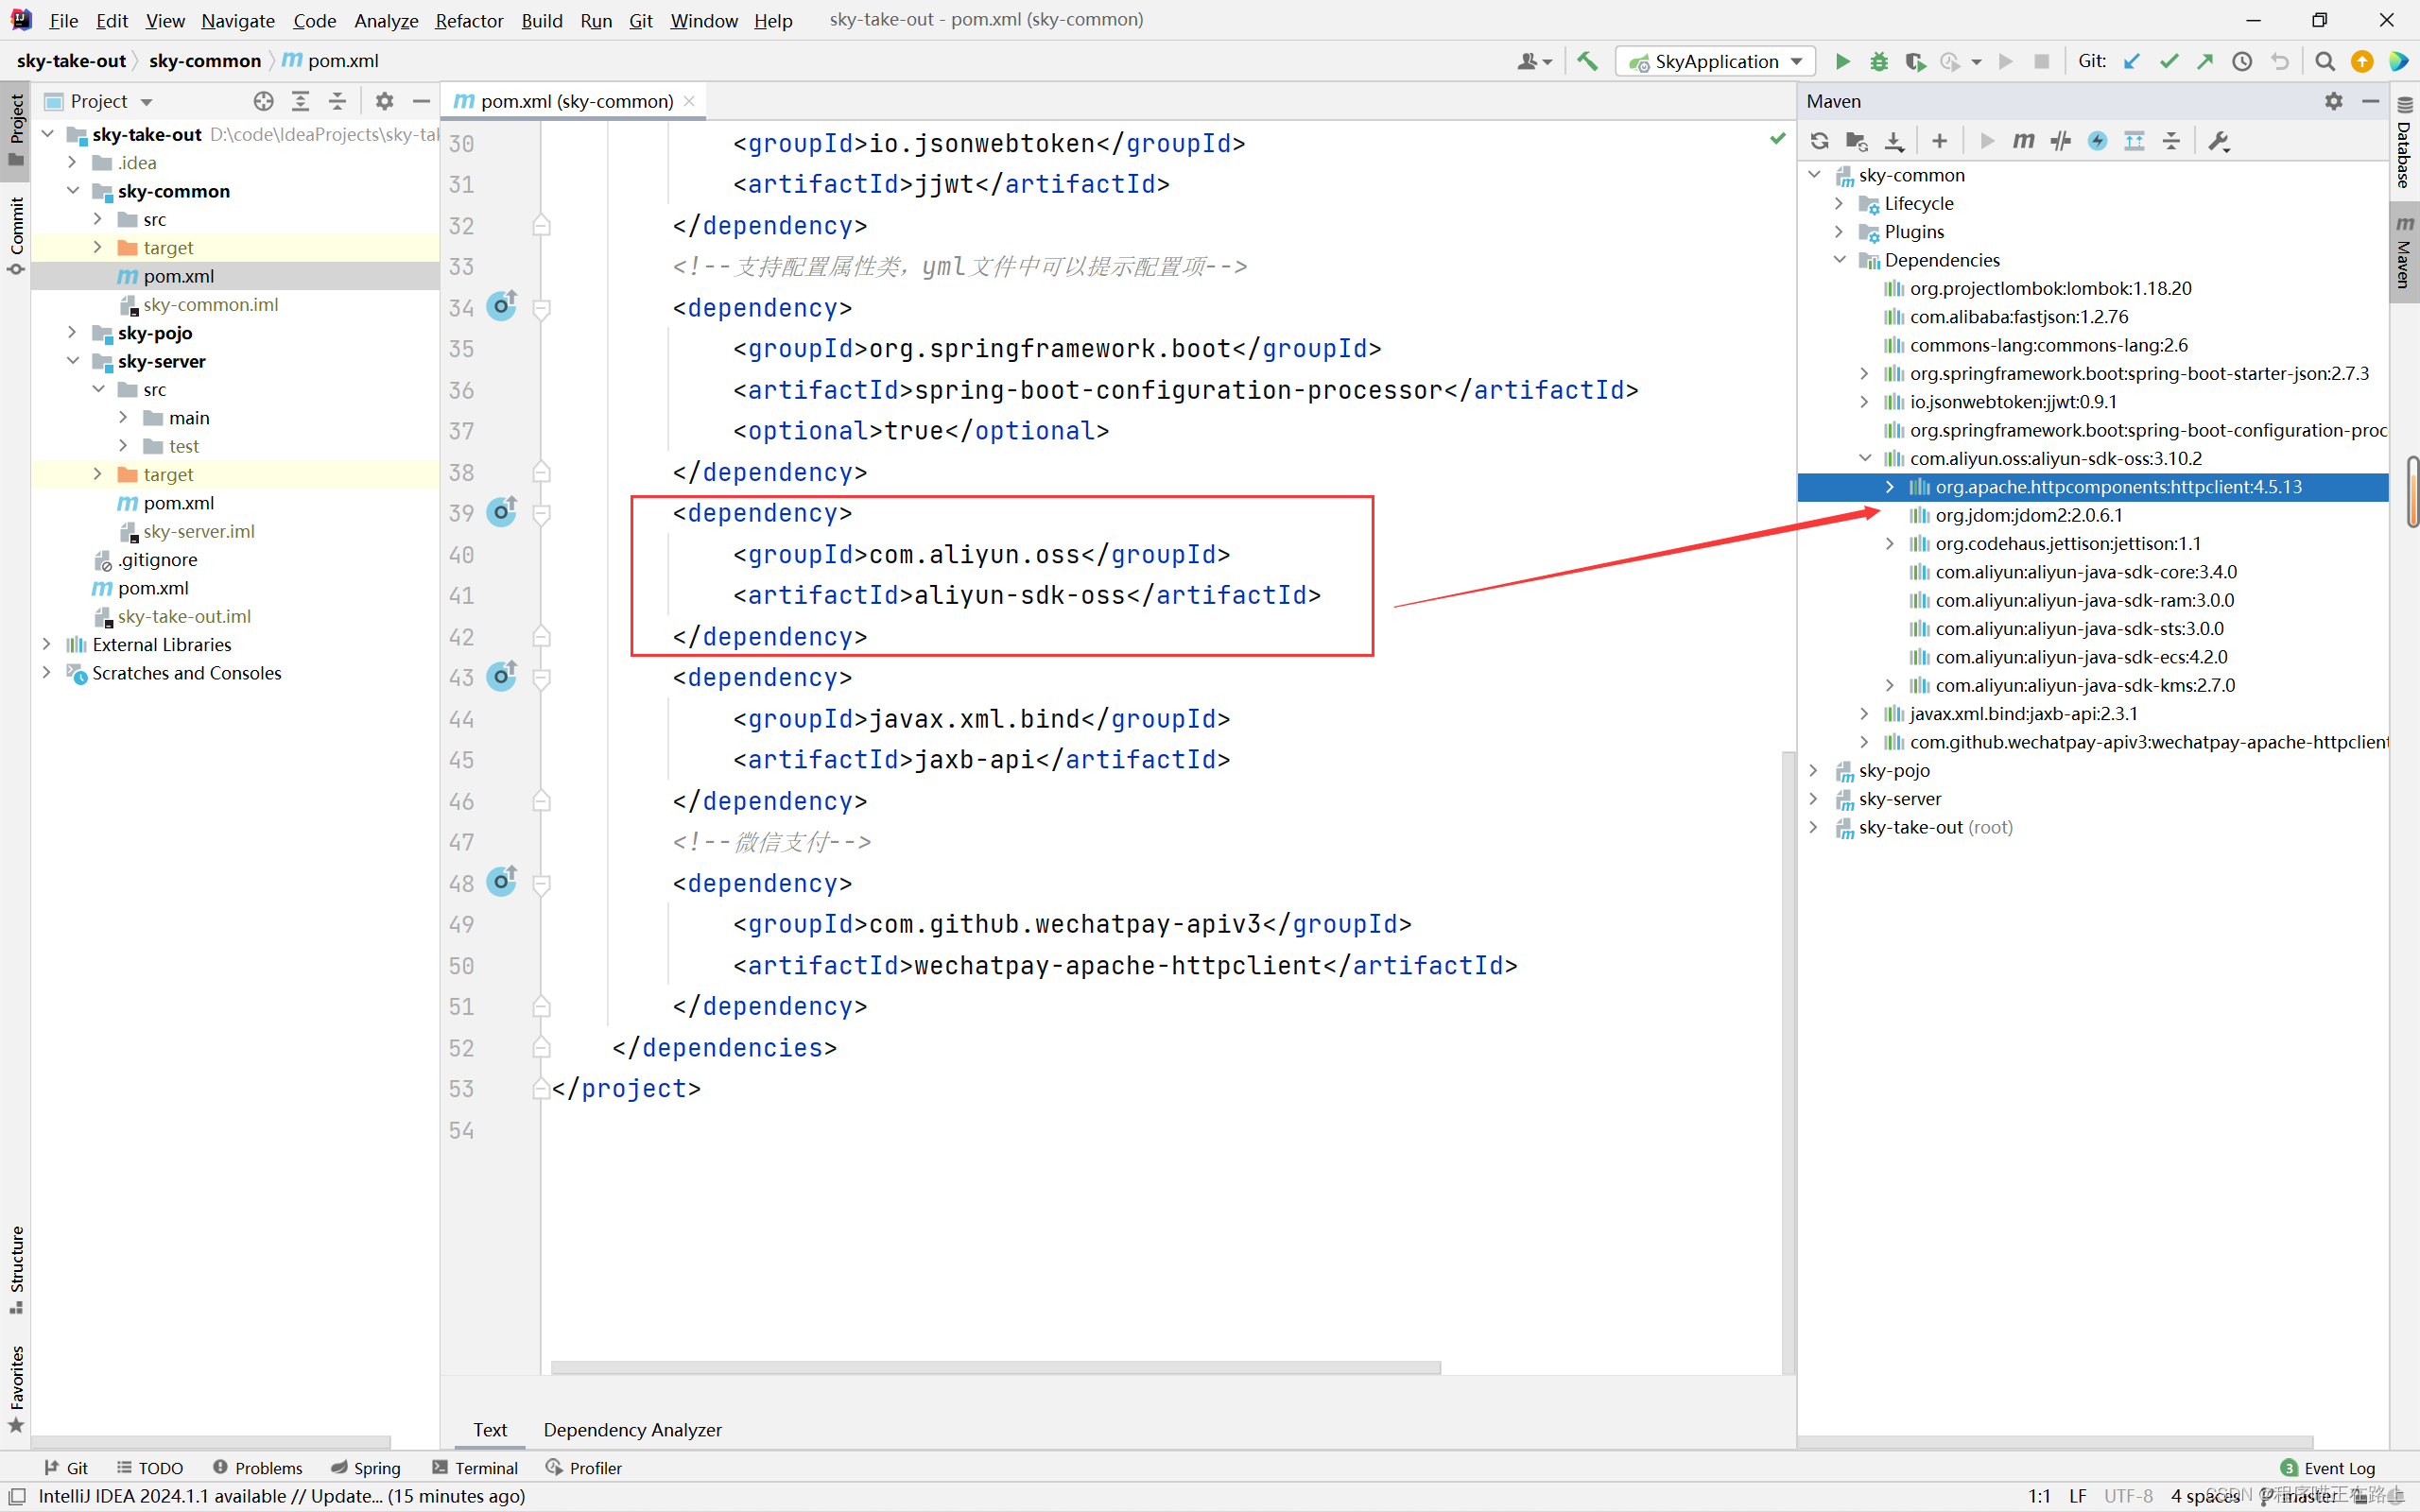Open the Refactor menu
This screenshot has width=2420, height=1512.
[x=468, y=20]
